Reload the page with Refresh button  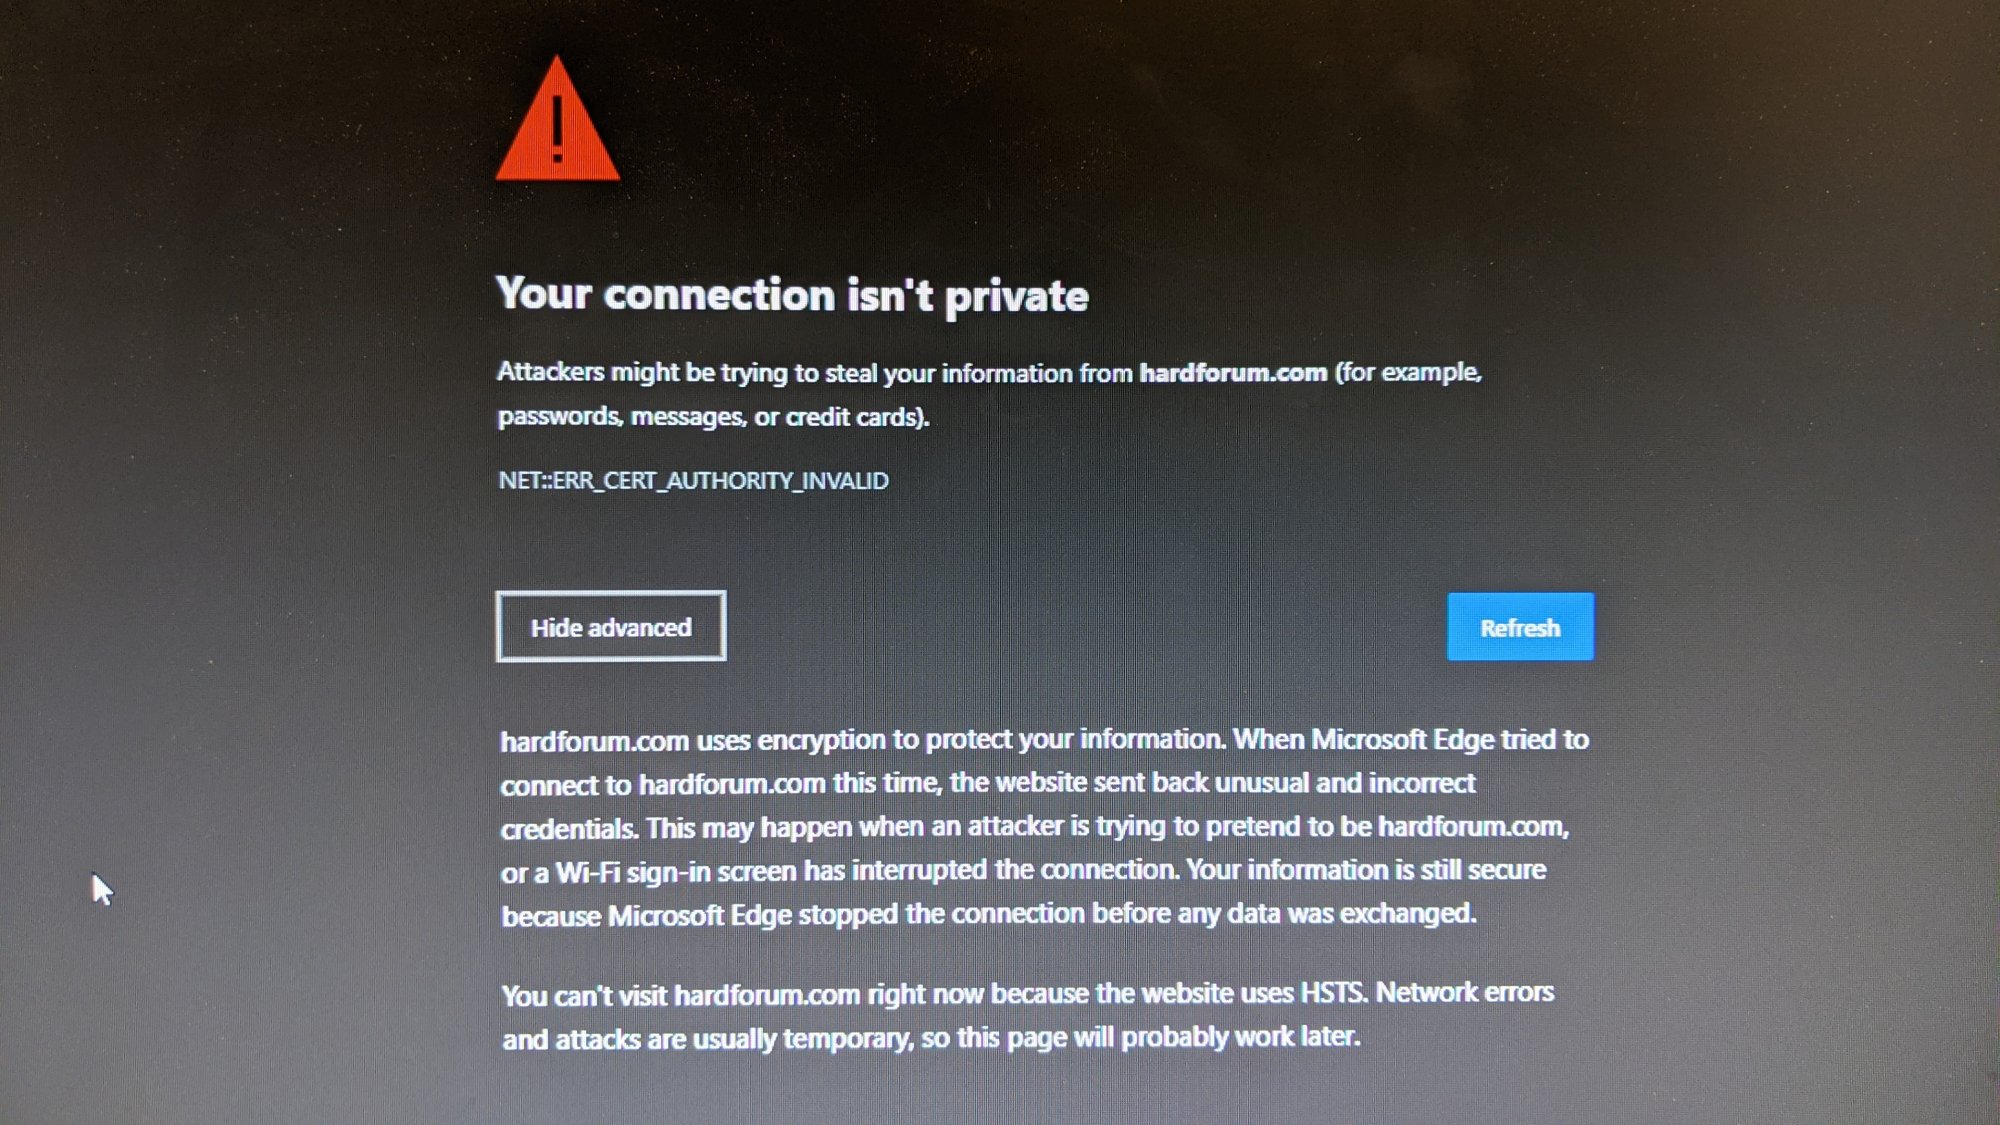pos(1520,627)
